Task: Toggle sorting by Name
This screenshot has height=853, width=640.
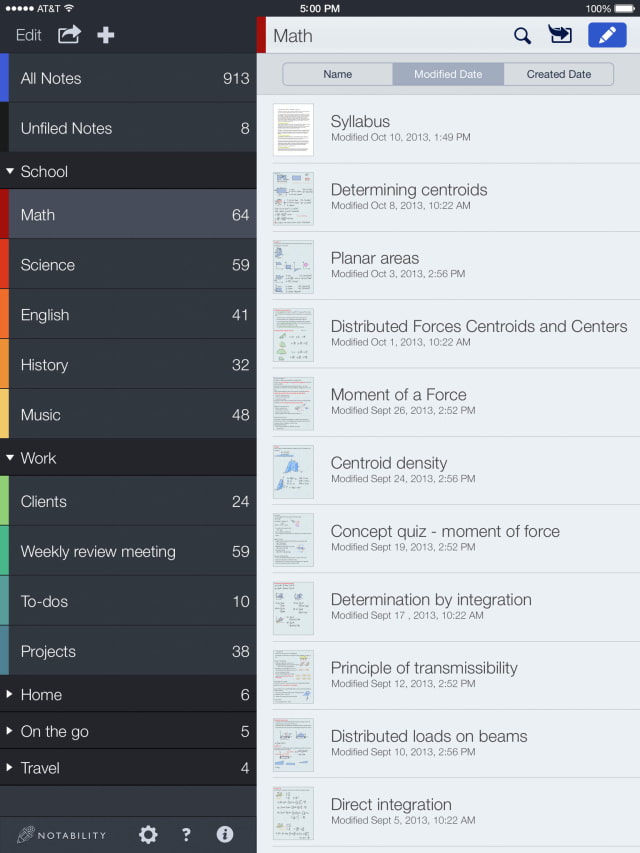Action: point(338,73)
